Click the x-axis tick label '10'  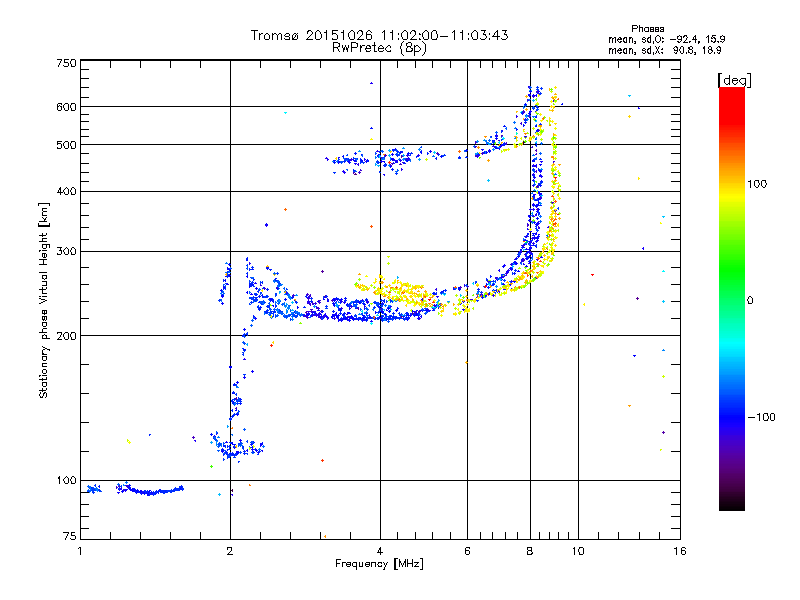pyautogui.click(x=578, y=551)
